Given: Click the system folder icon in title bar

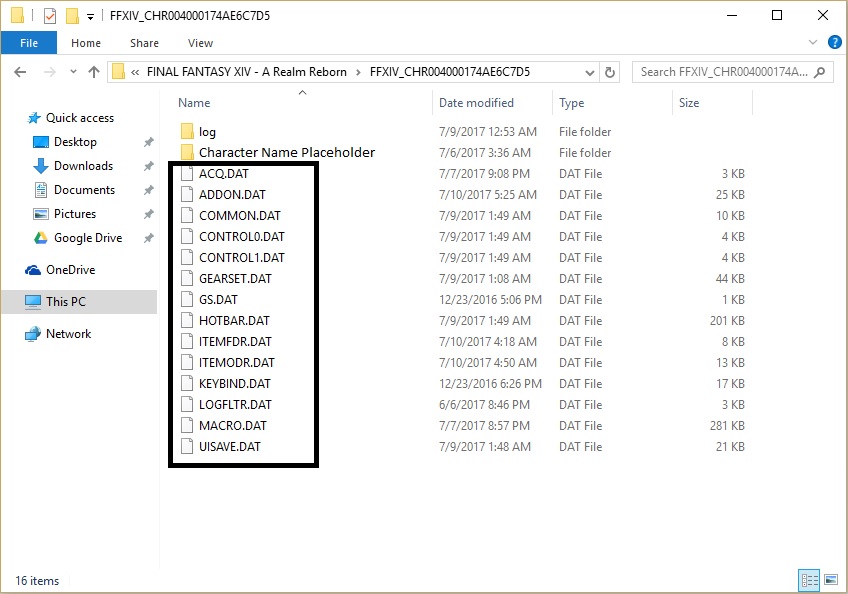Looking at the screenshot, I should 17,16.
